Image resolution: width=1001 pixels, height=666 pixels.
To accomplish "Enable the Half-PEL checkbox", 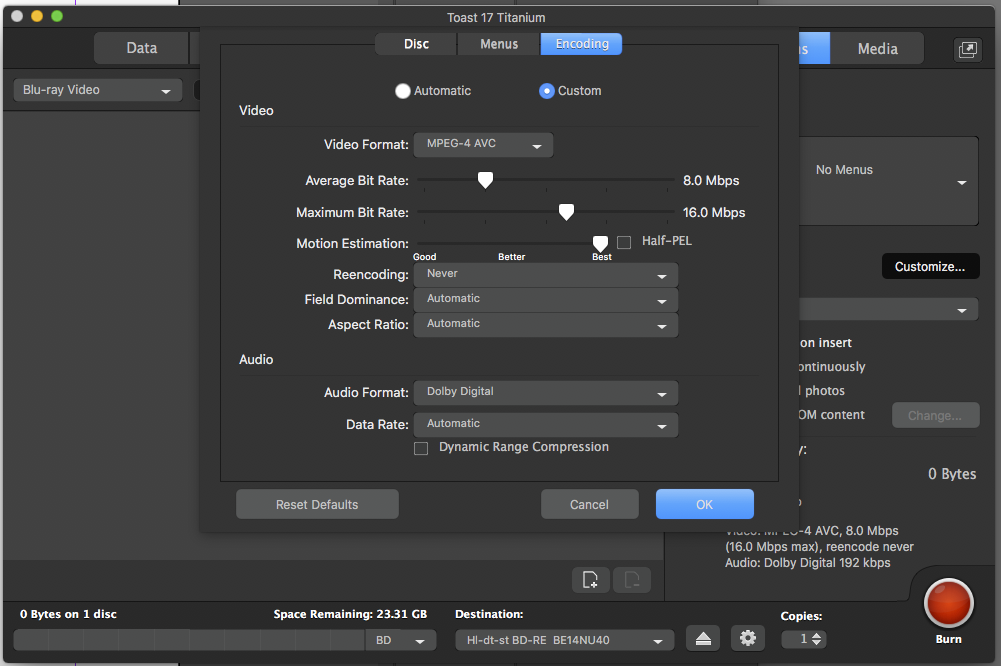I will pyautogui.click(x=624, y=242).
